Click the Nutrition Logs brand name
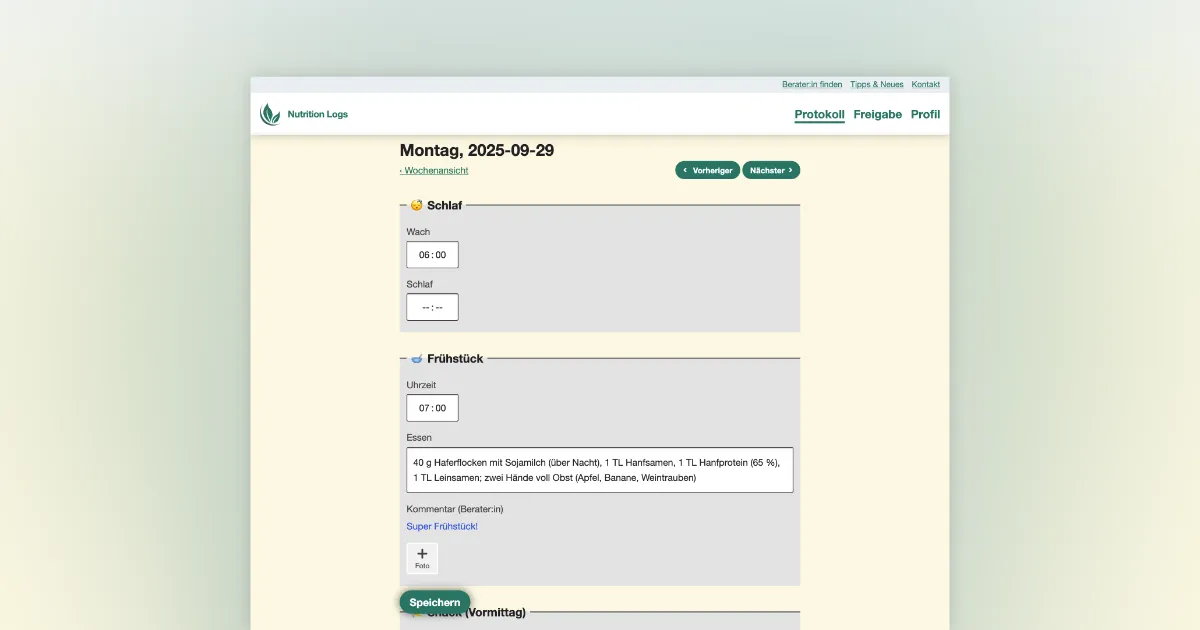Viewport: 1200px width, 630px height. [317, 115]
